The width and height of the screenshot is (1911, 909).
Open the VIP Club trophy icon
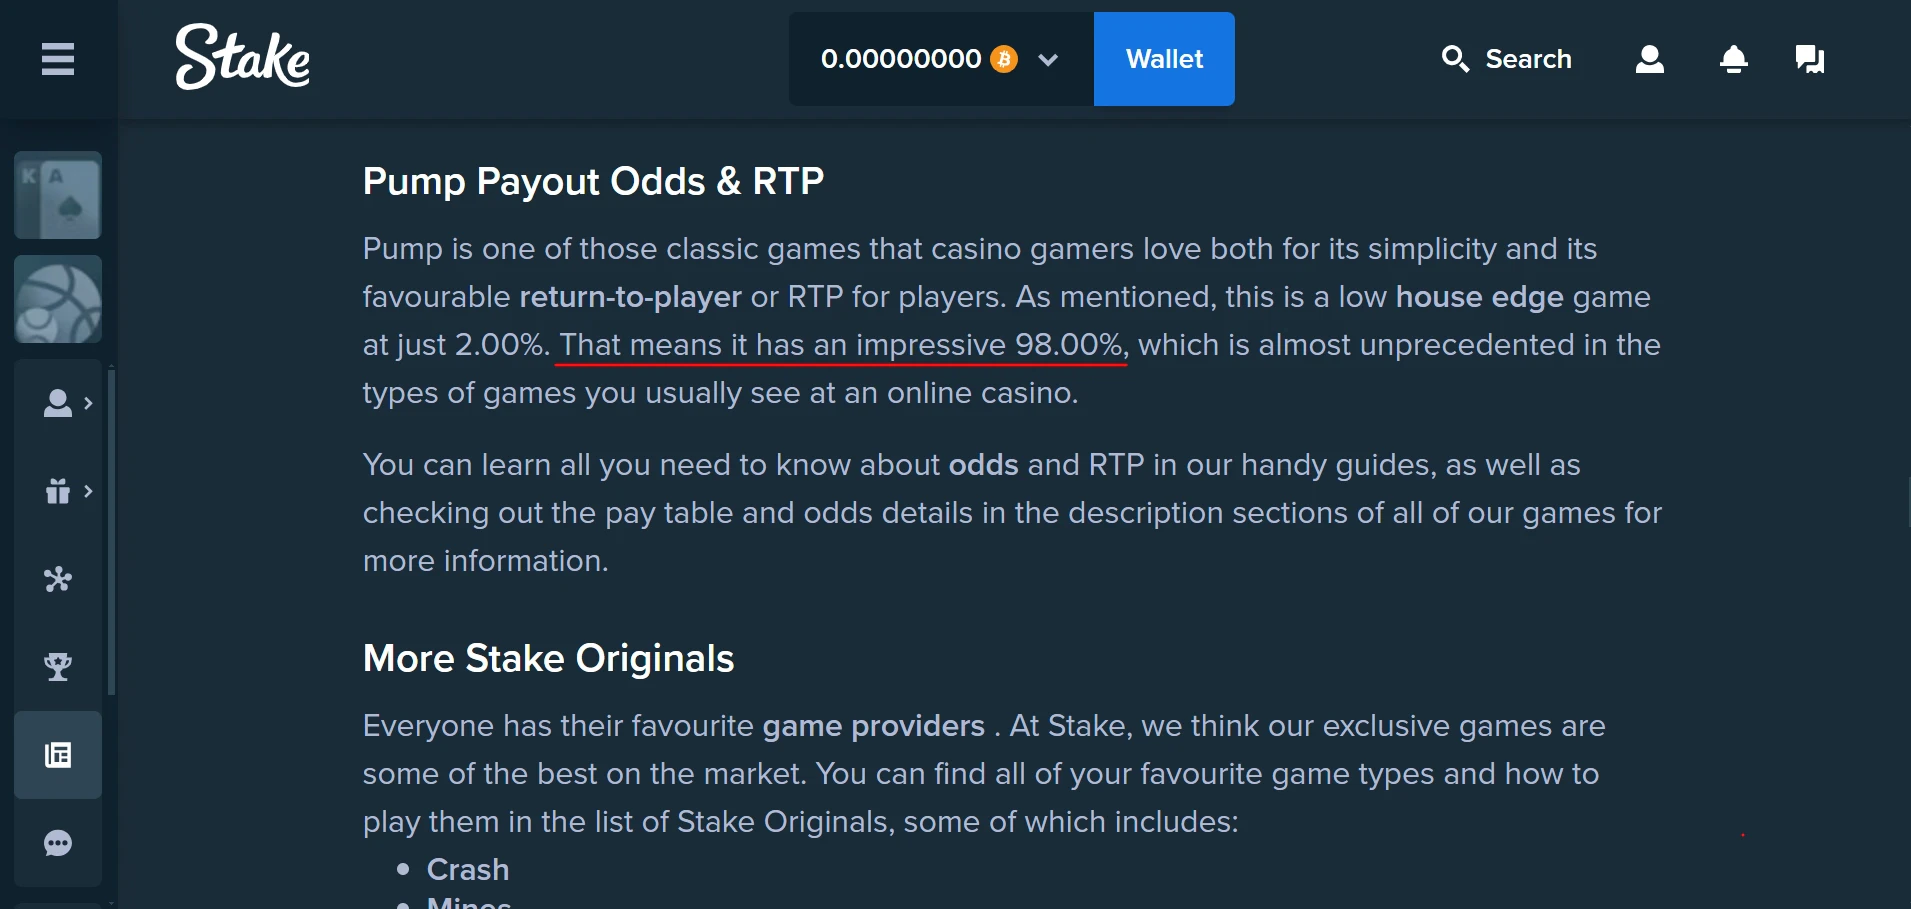[58, 667]
